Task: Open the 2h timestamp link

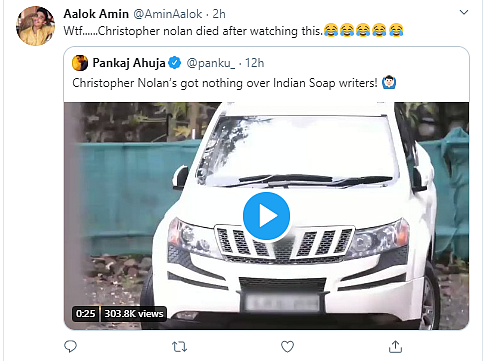Action: (x=219, y=14)
